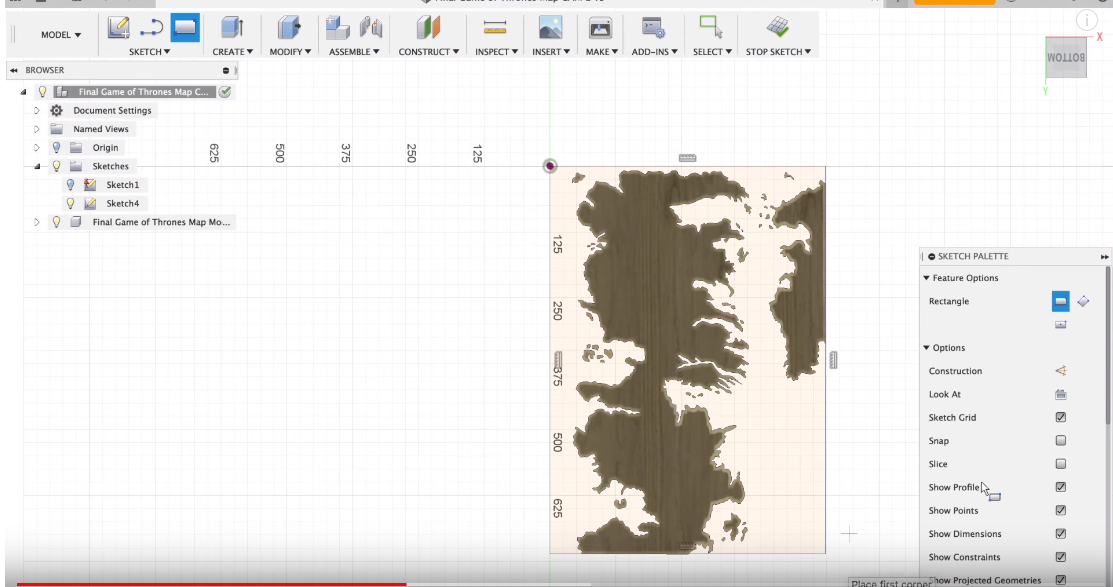1113x587 pixels.
Task: Click the Add-Ins scripts icon
Action: (653, 28)
